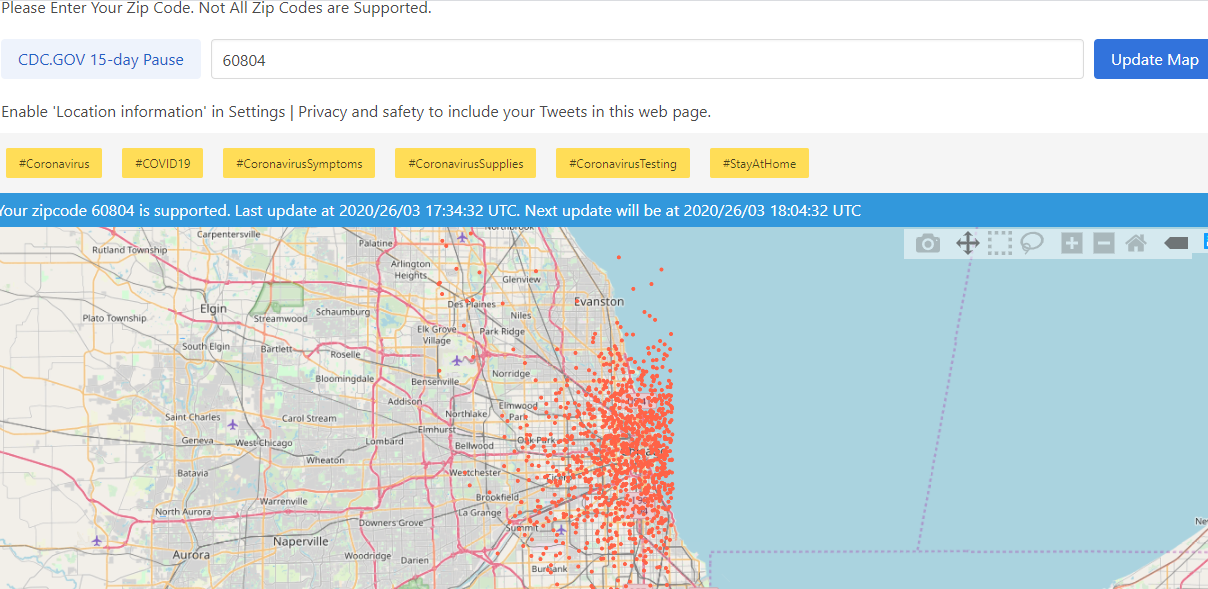Click the Westchester label on the map
Screen dimensions: 1208x589
tap(476, 472)
